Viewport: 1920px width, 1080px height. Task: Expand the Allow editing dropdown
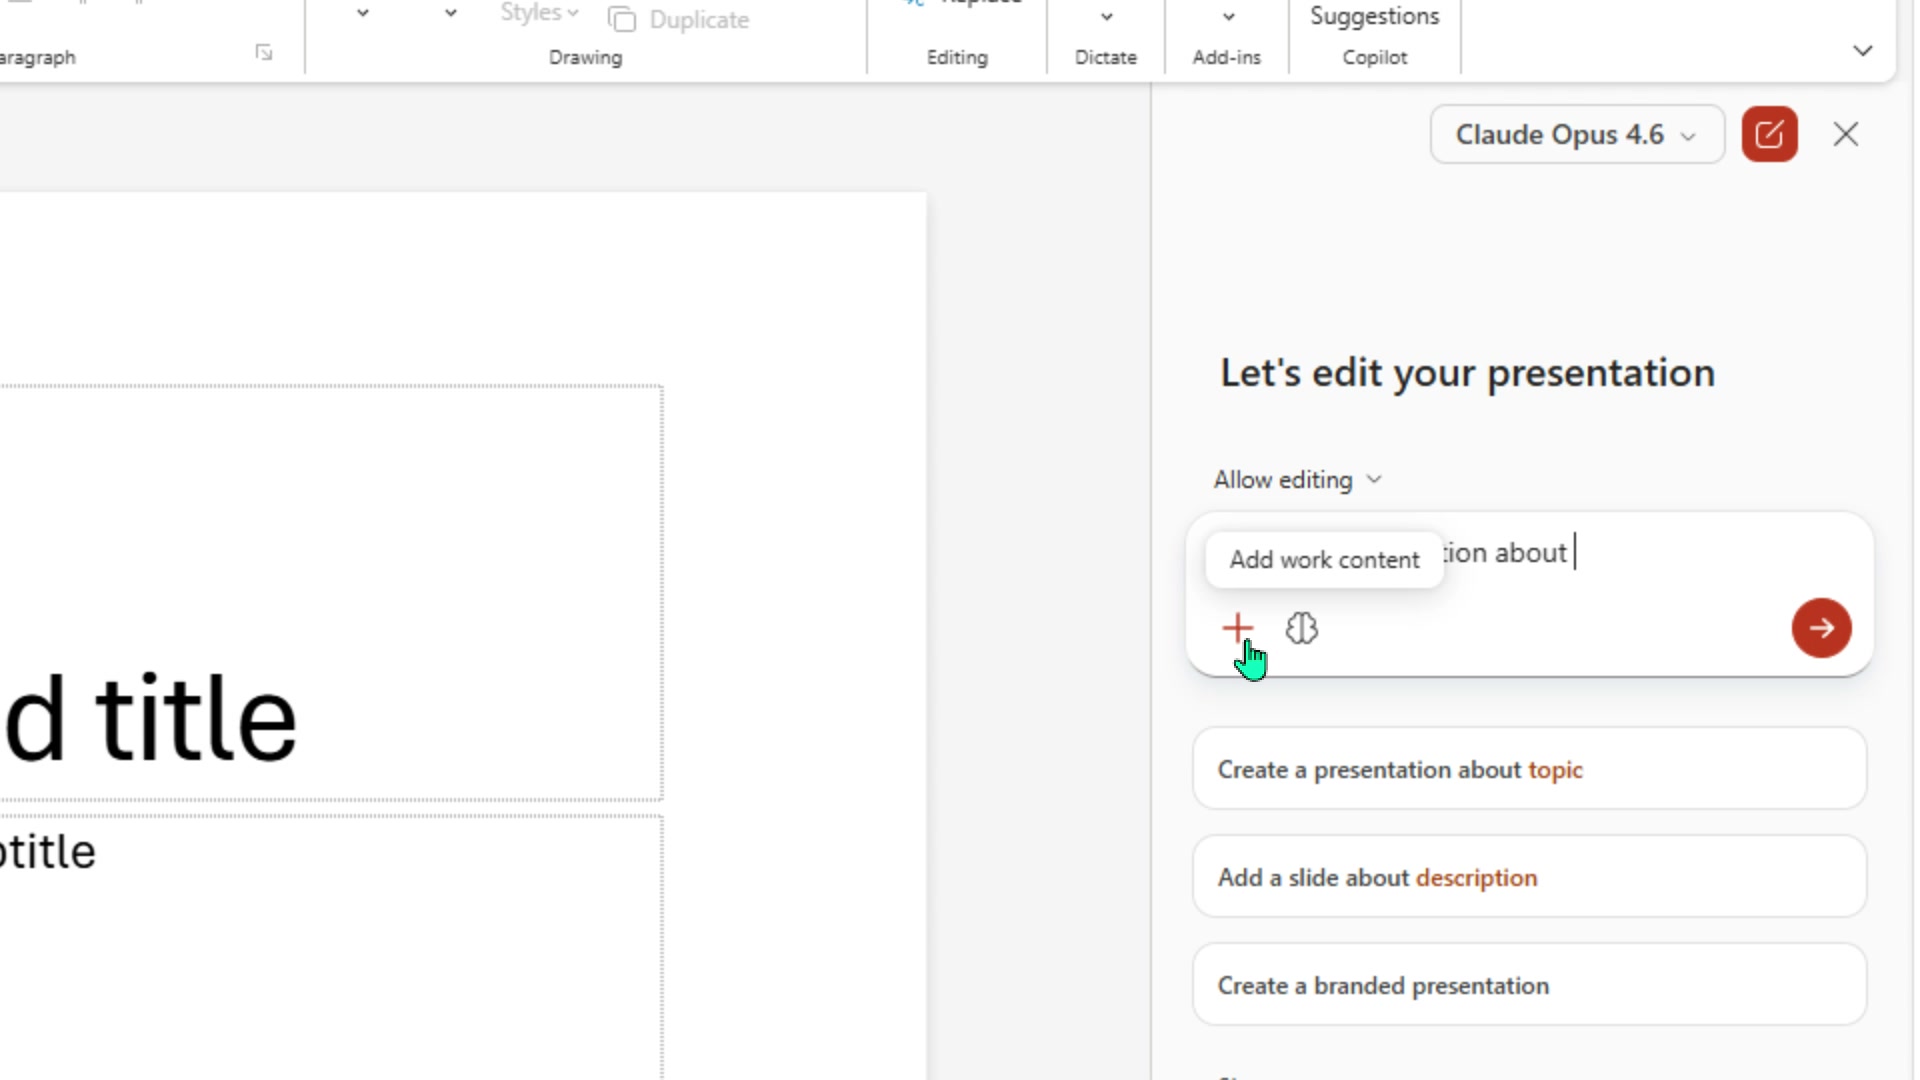1297,480
